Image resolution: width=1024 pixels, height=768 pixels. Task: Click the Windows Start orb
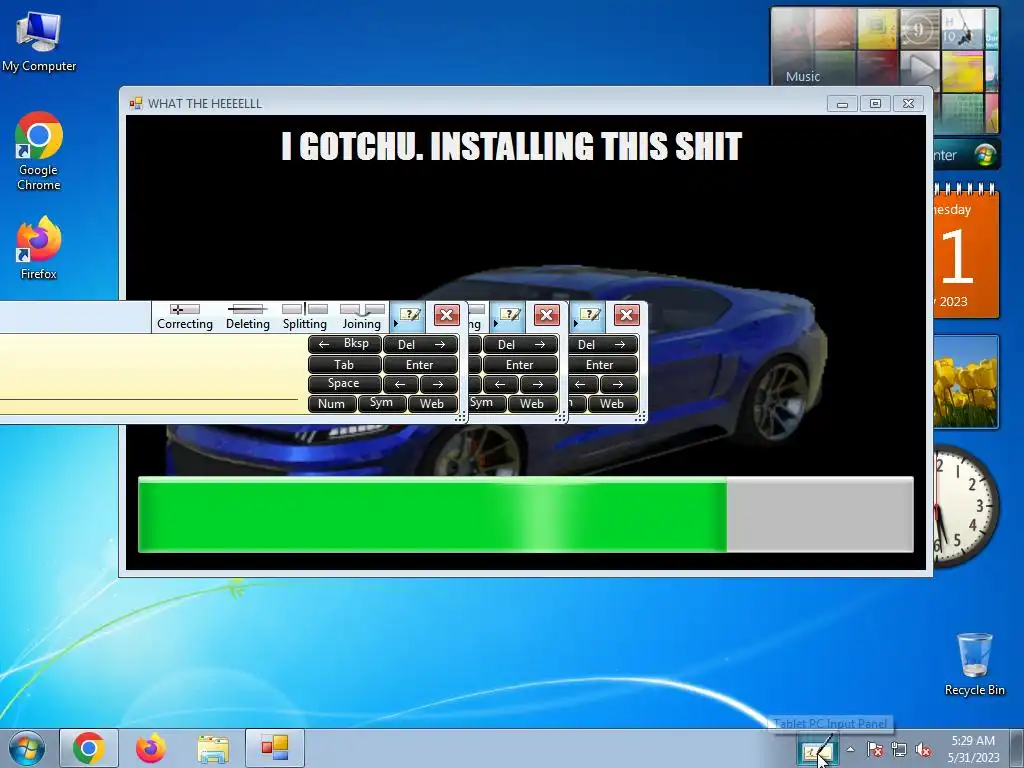(27, 748)
